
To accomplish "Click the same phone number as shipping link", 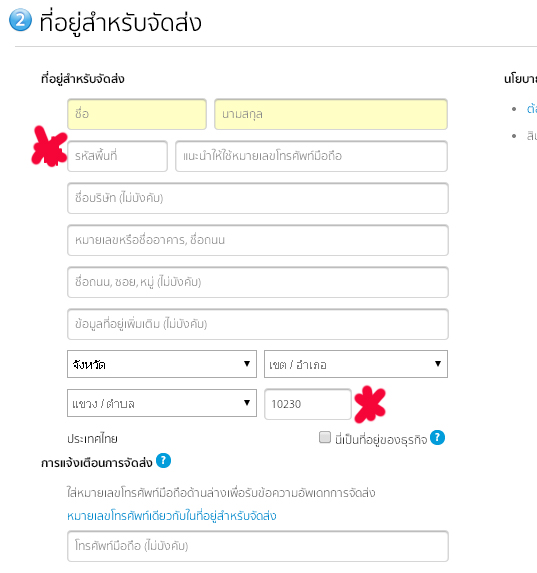I will coord(171,516).
